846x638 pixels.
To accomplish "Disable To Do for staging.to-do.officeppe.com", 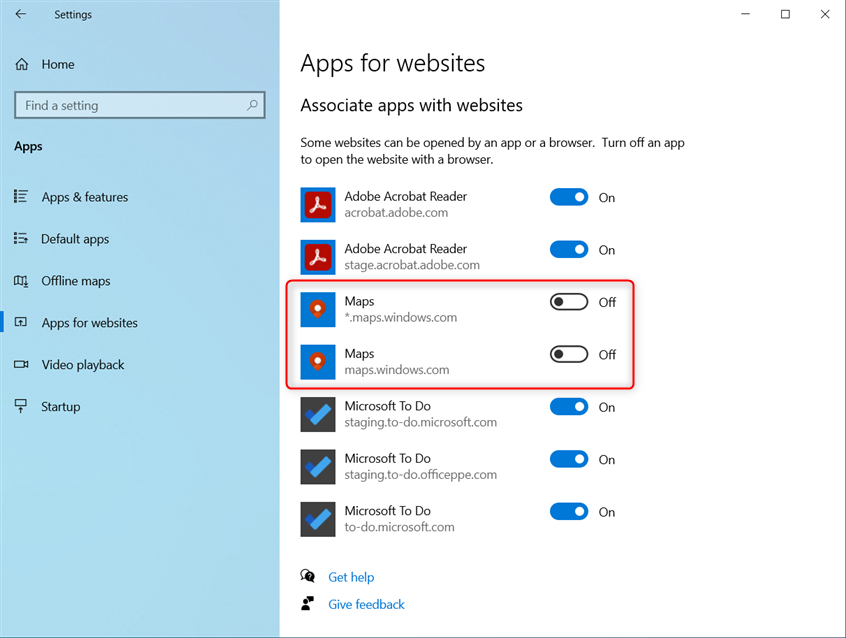I will tap(569, 459).
